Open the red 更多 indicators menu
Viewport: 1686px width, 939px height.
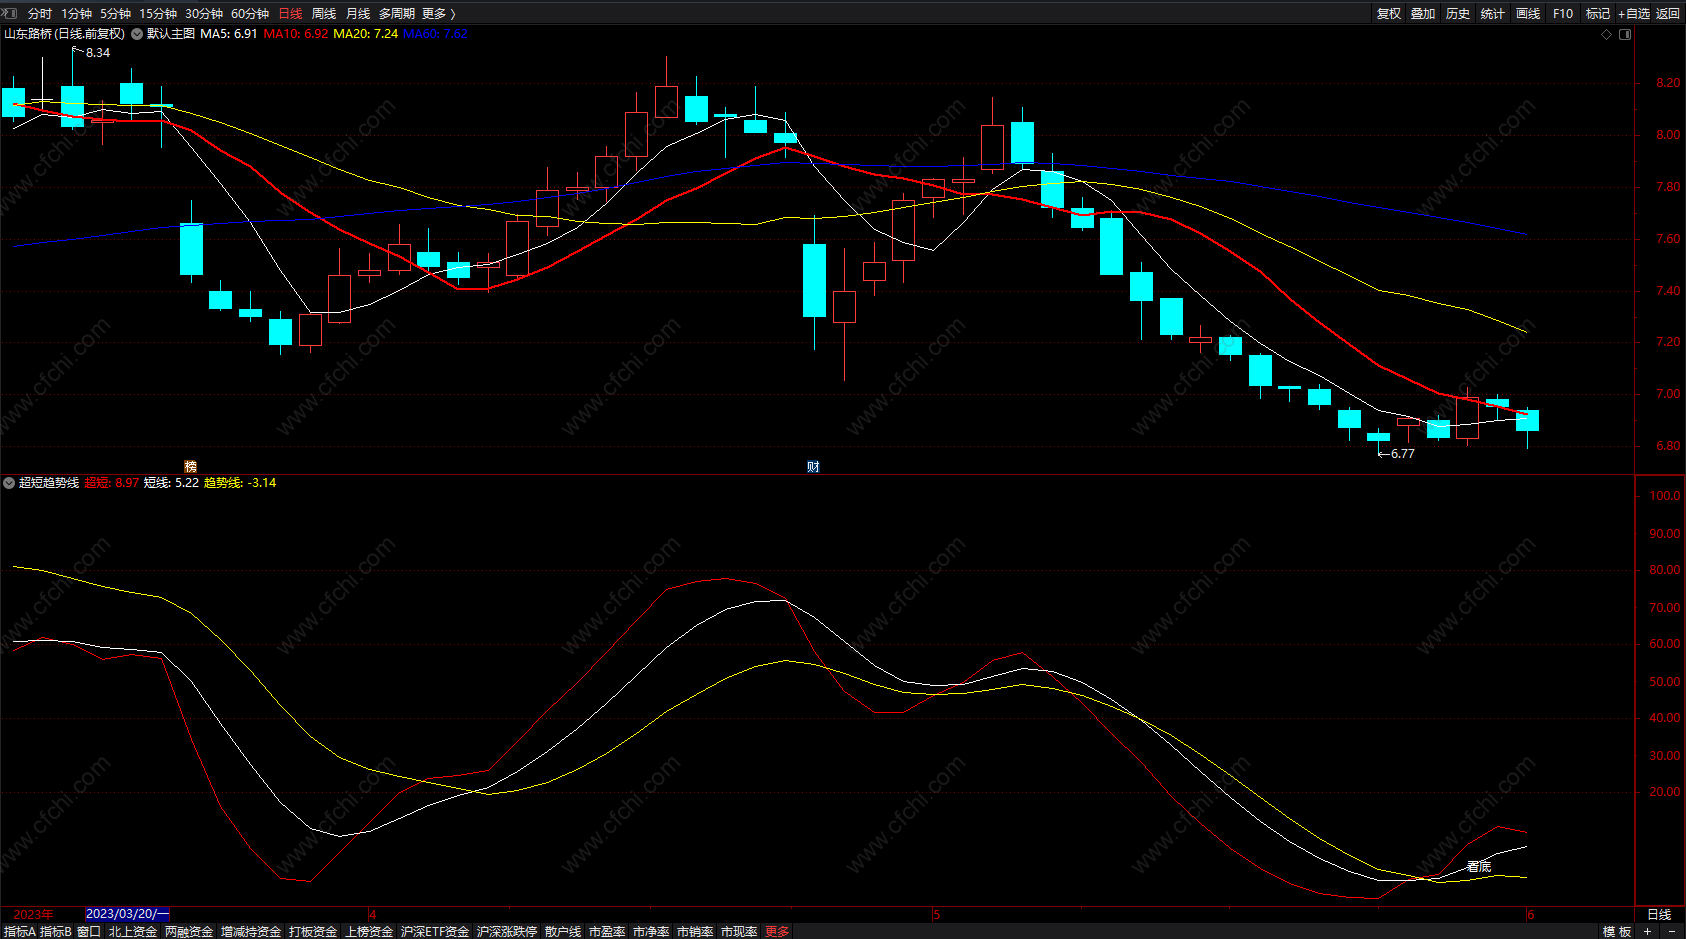[777, 931]
